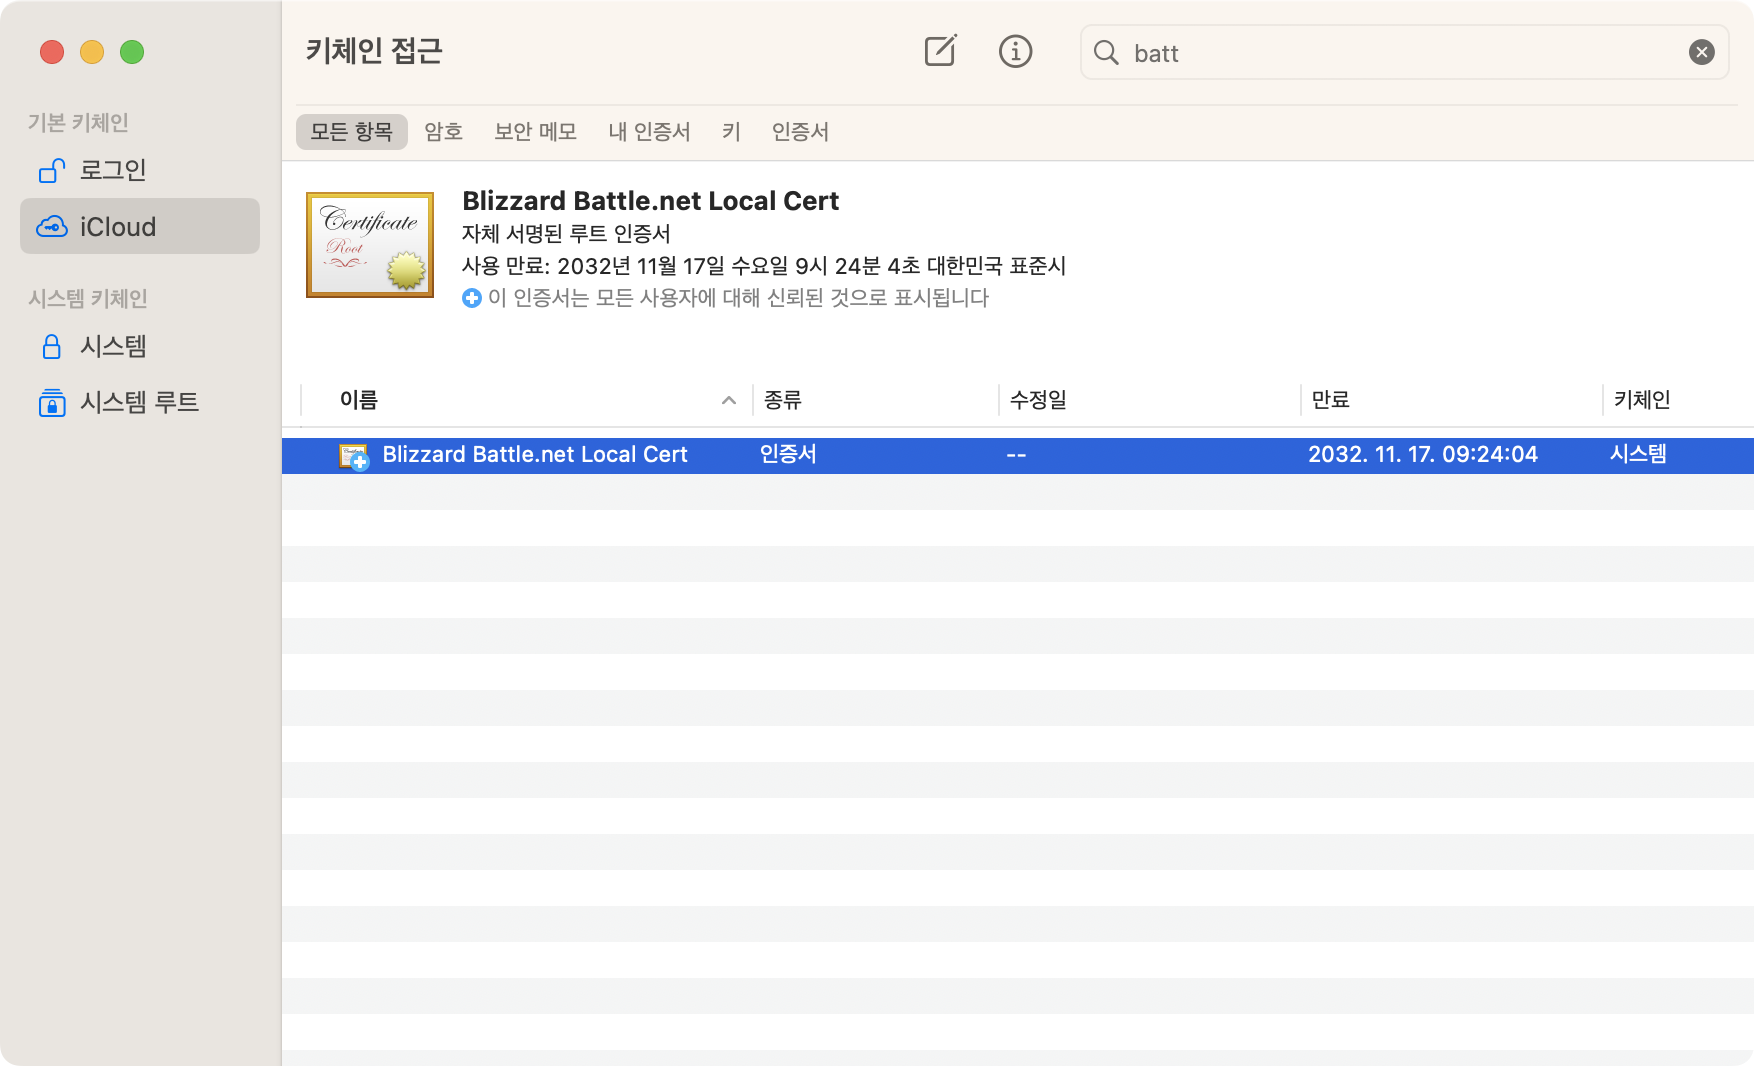This screenshot has width=1754, height=1066.
Task: Click the 사용 만료 expiration date line
Action: pos(764,266)
